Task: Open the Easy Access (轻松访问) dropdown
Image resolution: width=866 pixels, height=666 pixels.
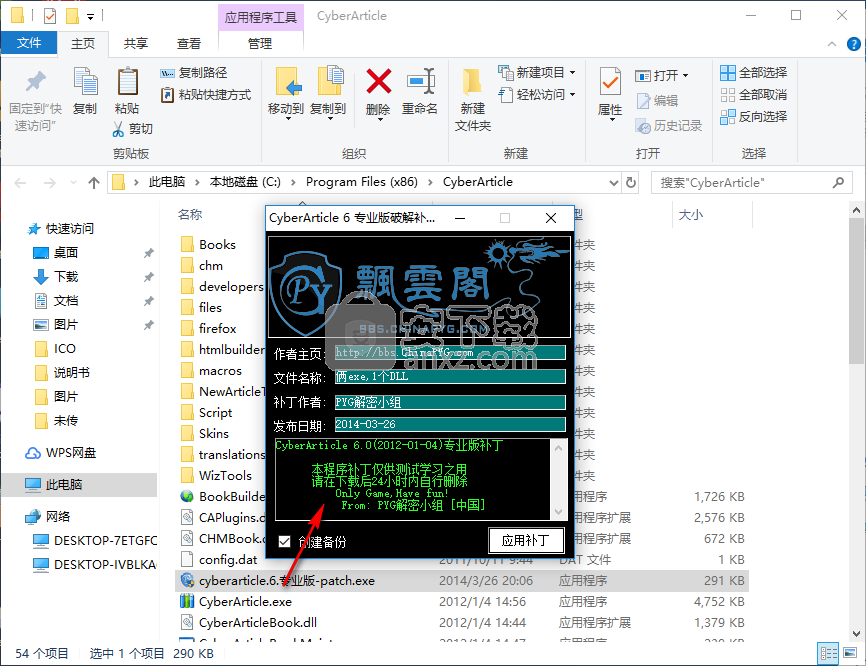Action: (x=537, y=94)
